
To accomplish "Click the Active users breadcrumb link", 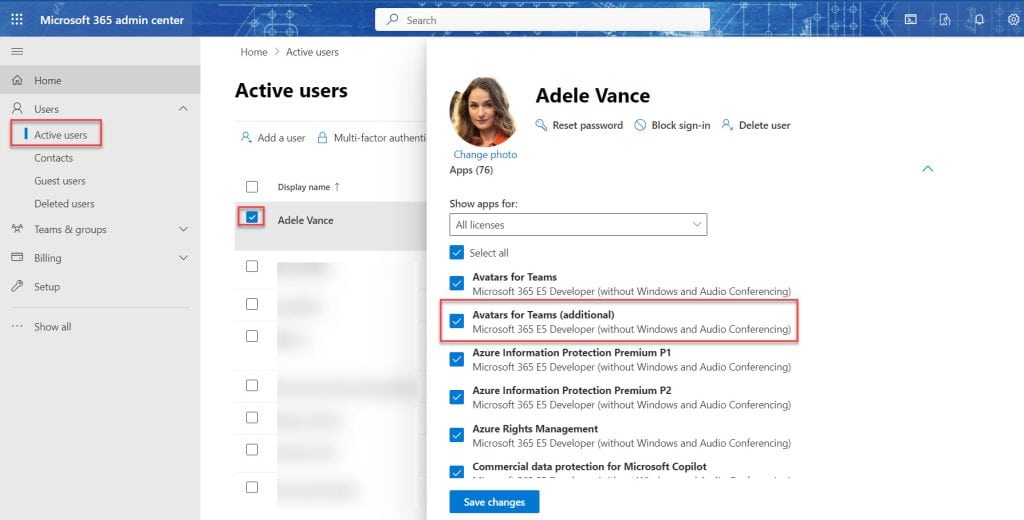I will click(312, 52).
